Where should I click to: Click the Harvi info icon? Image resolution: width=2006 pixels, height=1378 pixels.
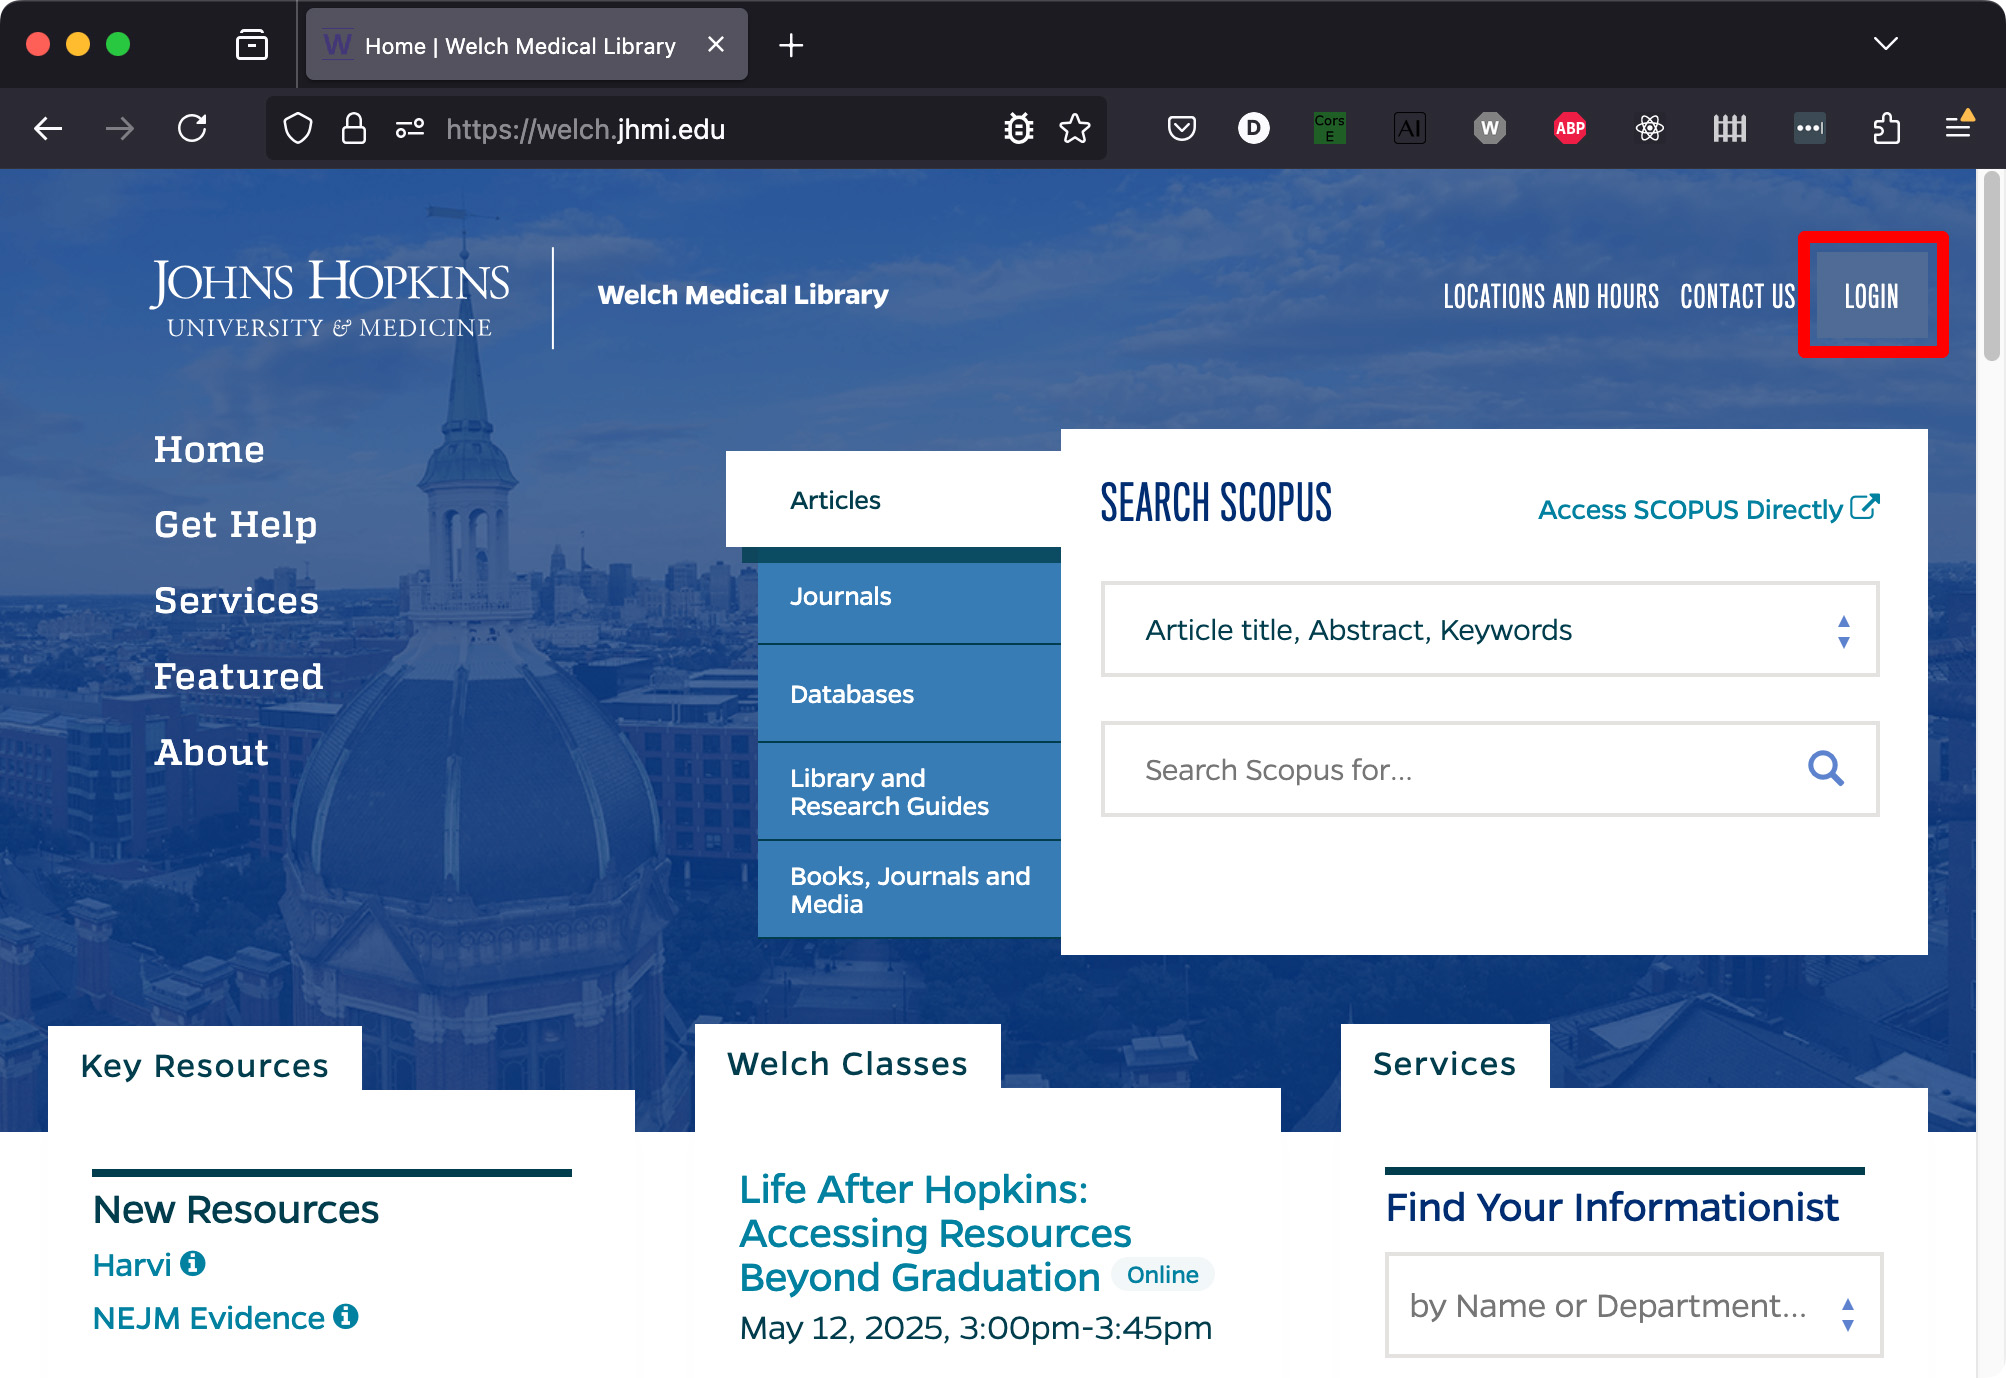(193, 1264)
